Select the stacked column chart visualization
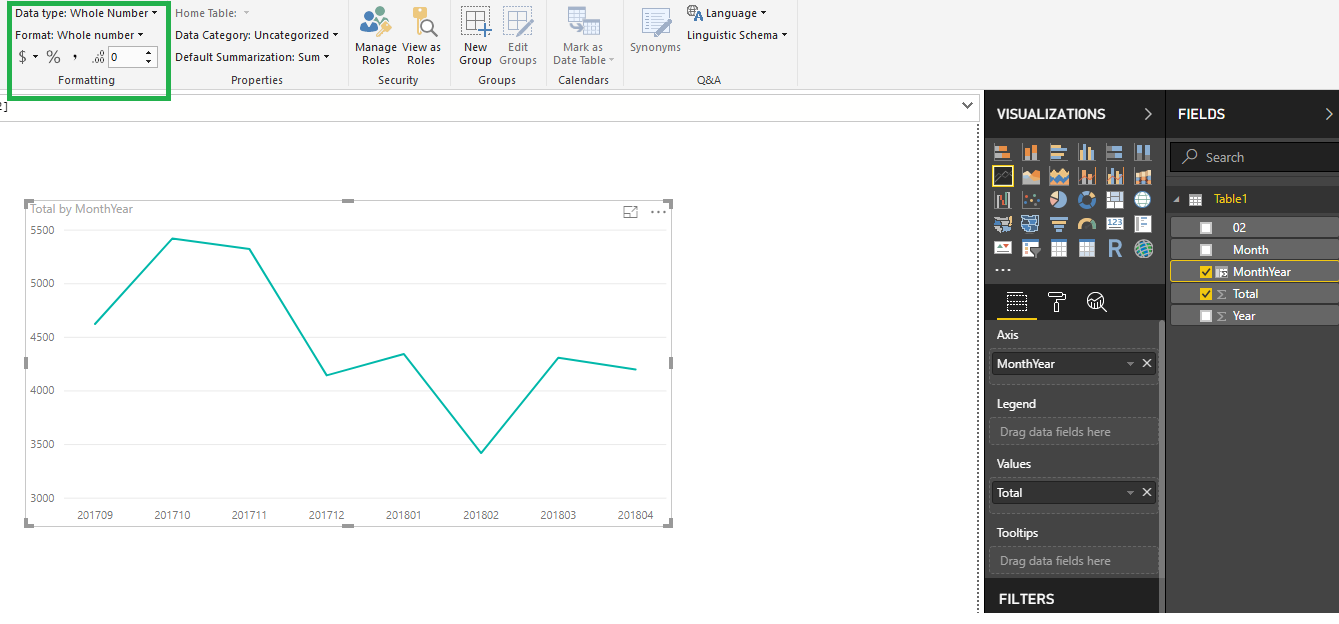This screenshot has height=624, width=1339. pyautogui.click(x=1030, y=153)
